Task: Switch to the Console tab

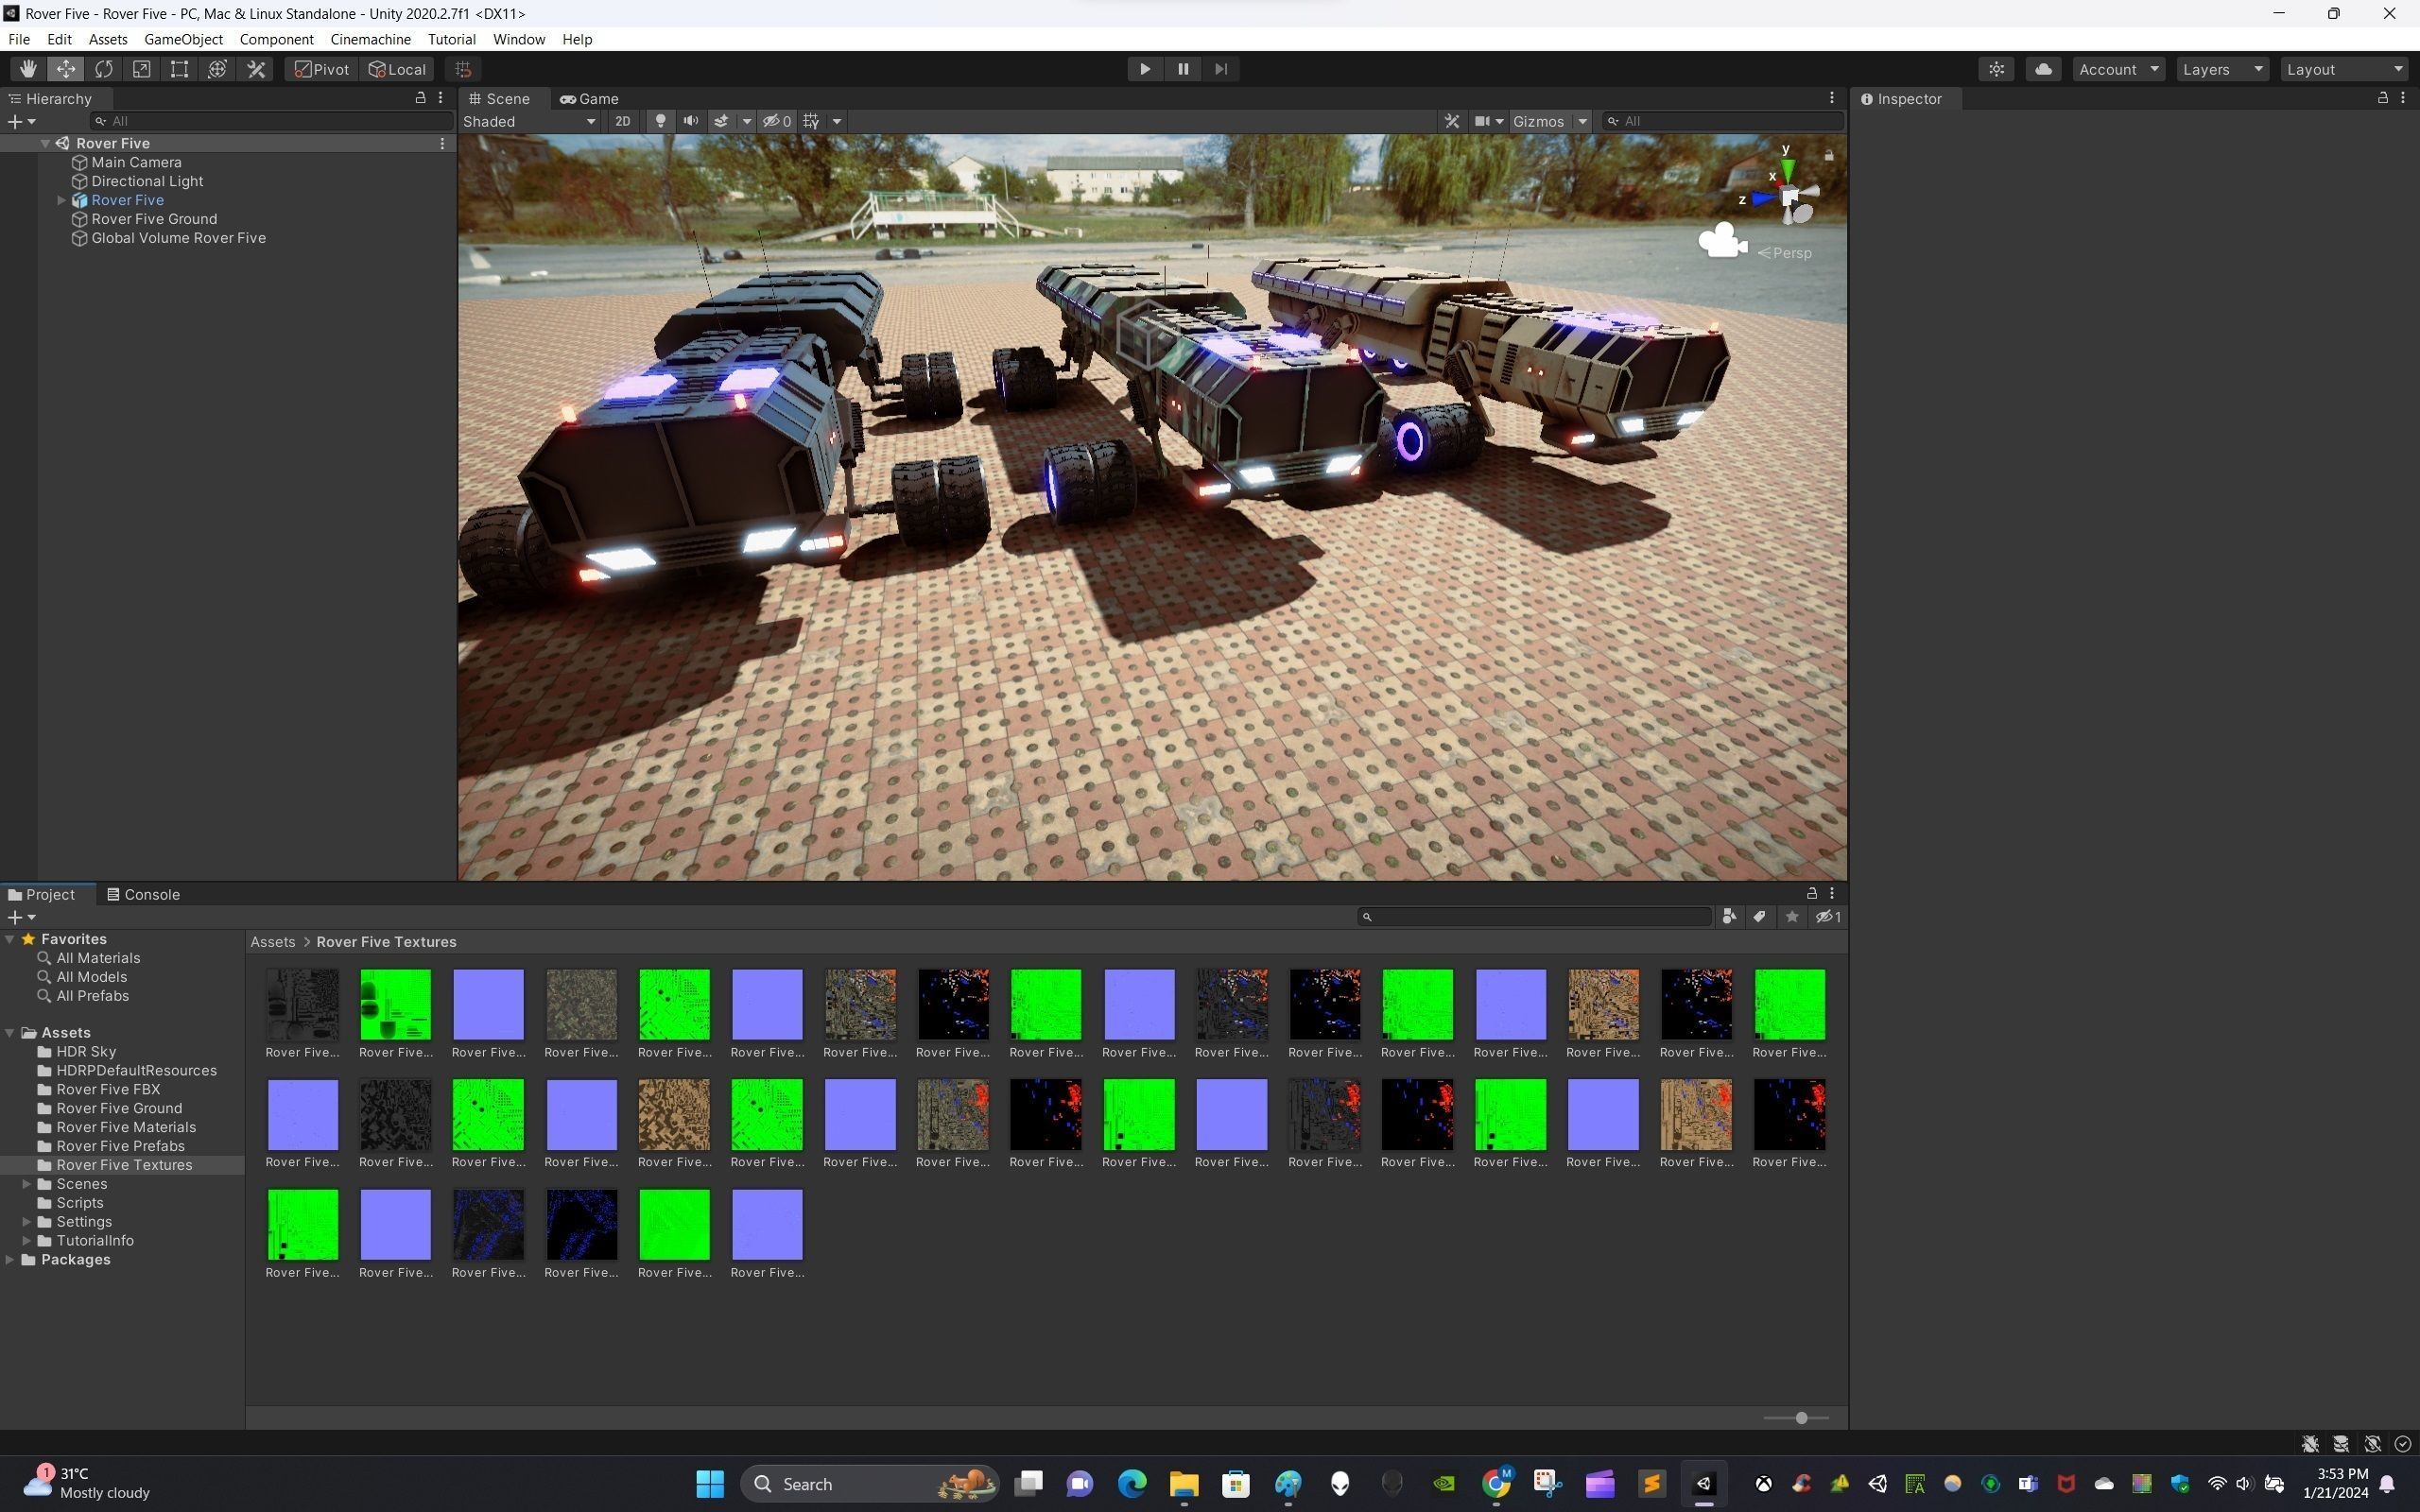Action: click(x=144, y=894)
